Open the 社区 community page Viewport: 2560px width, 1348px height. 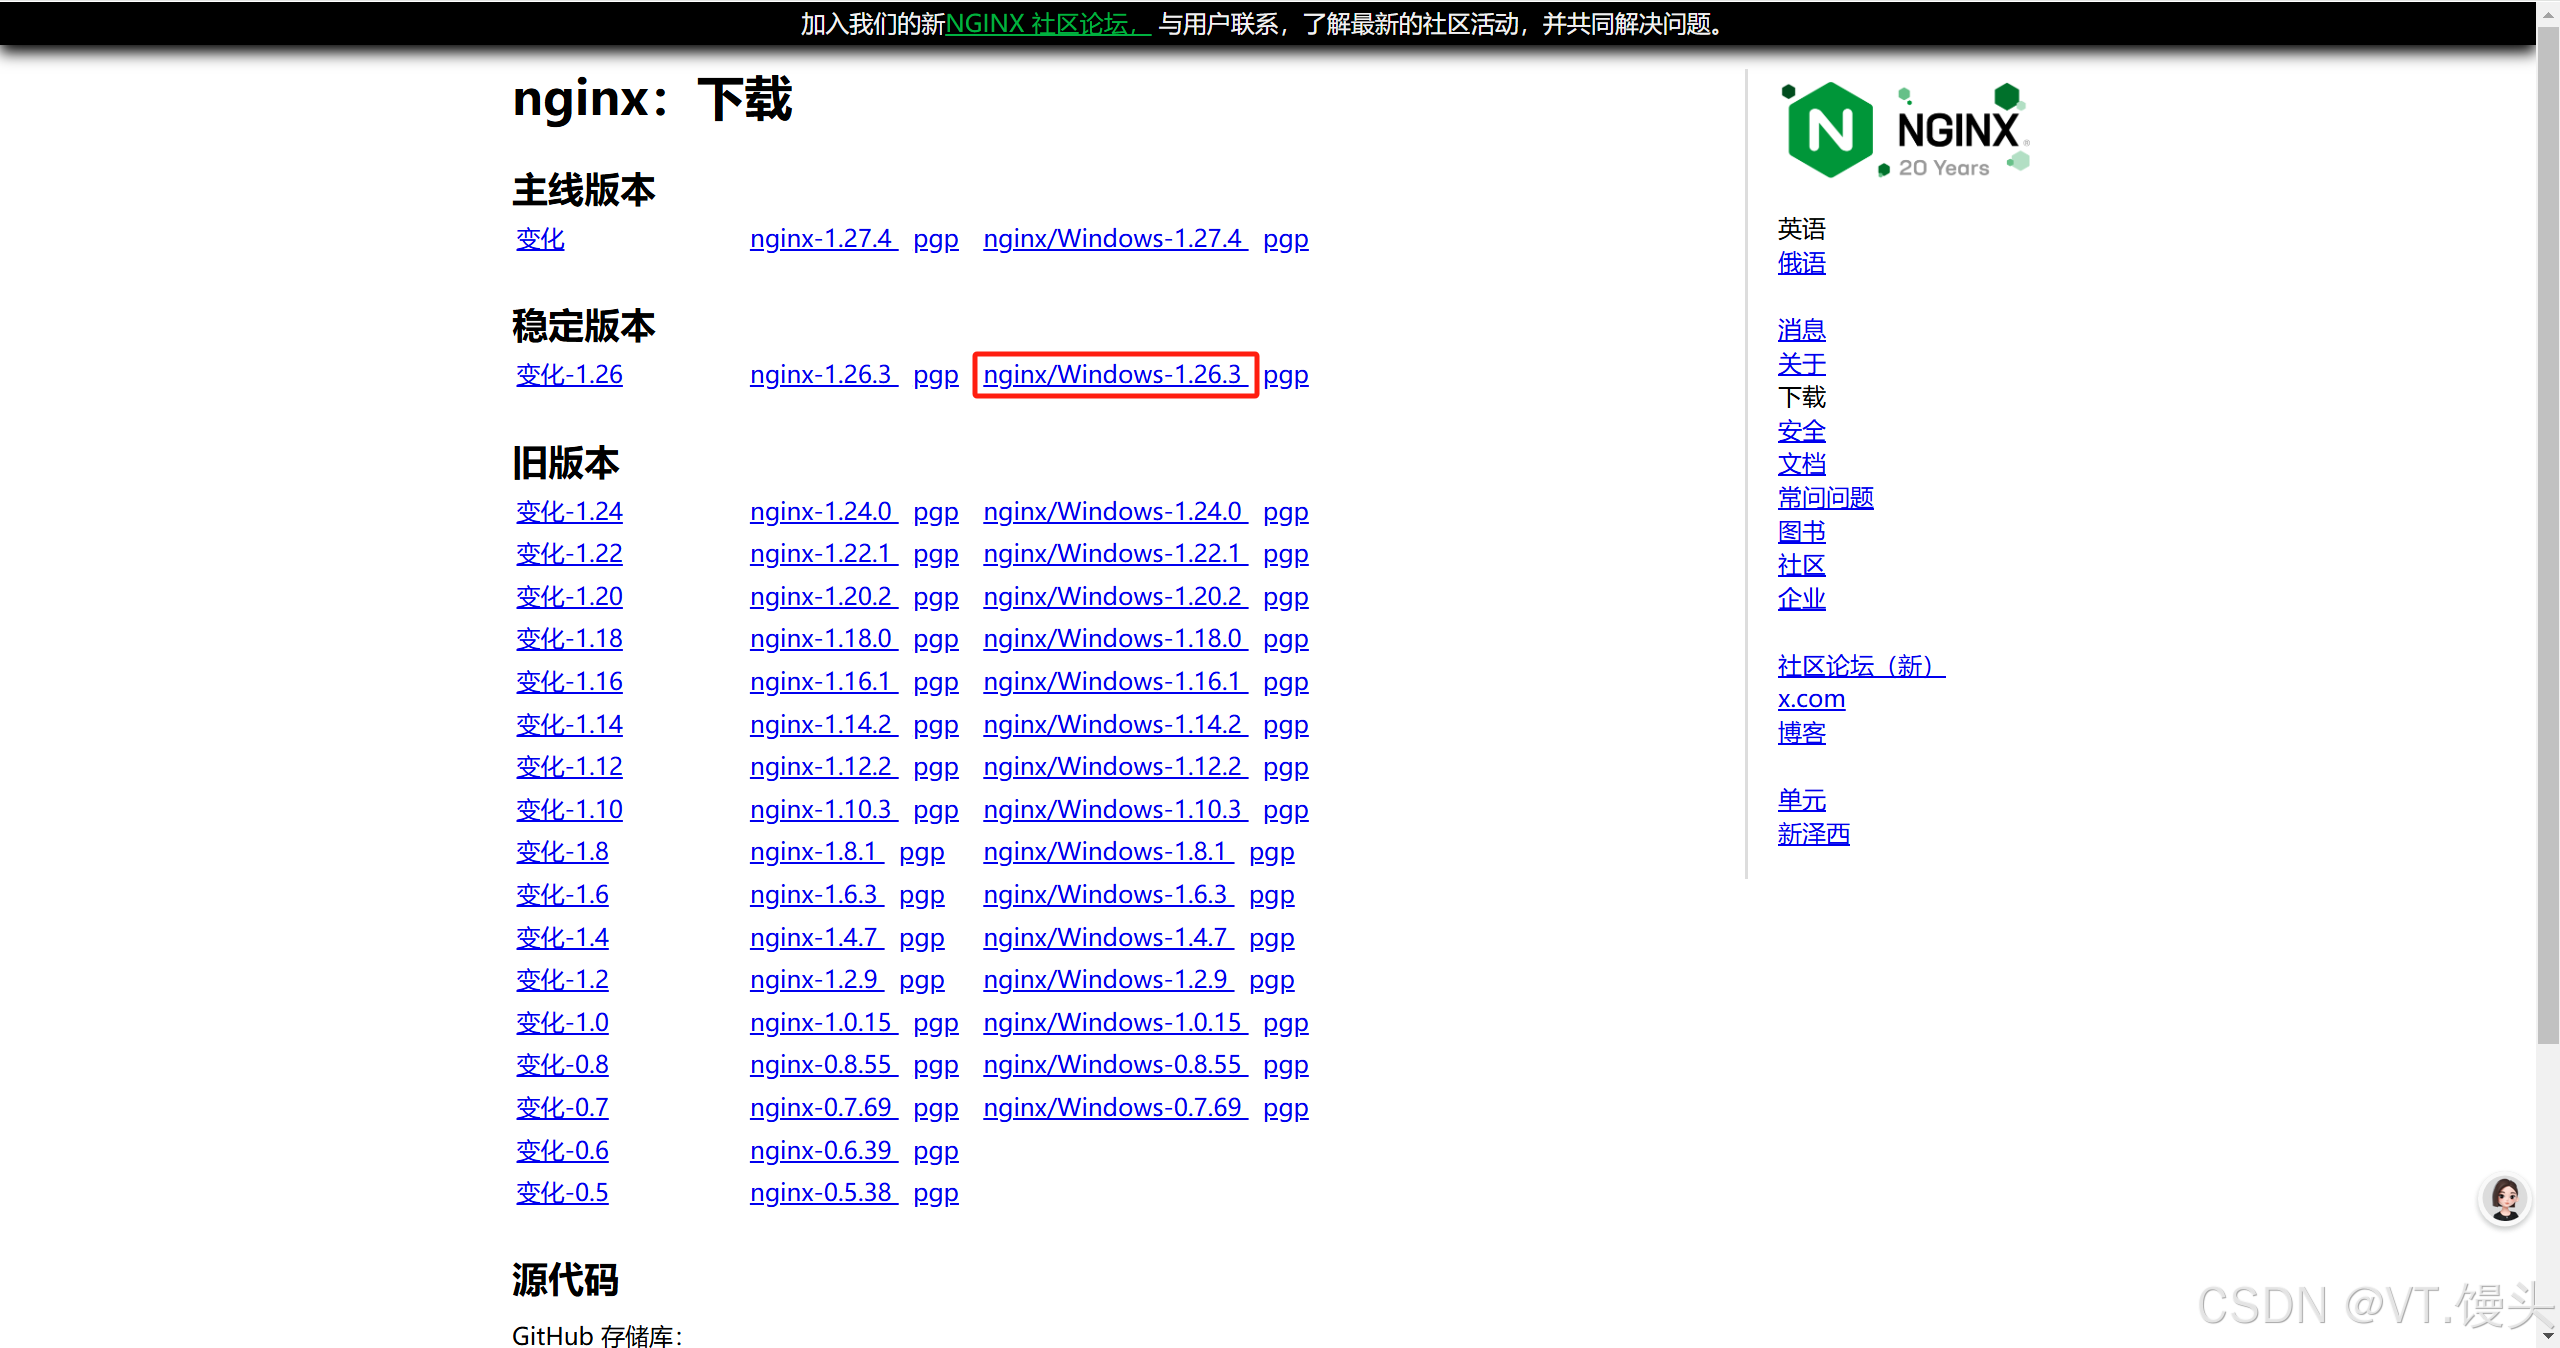[1802, 565]
